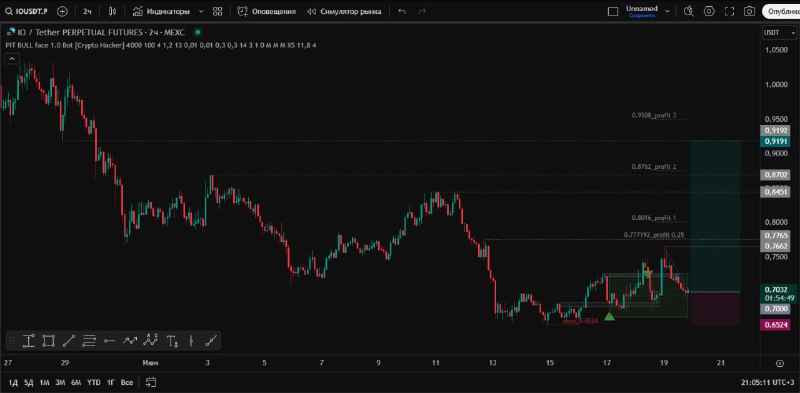Select the horizontal ray tool

click(109, 341)
